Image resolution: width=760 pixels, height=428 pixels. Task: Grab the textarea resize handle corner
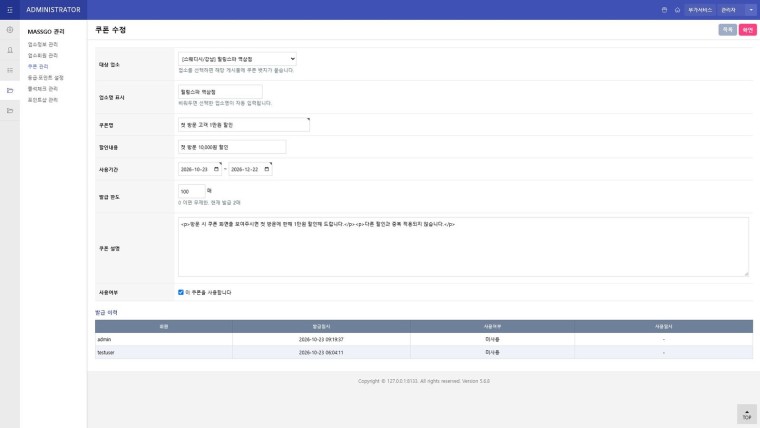746,274
